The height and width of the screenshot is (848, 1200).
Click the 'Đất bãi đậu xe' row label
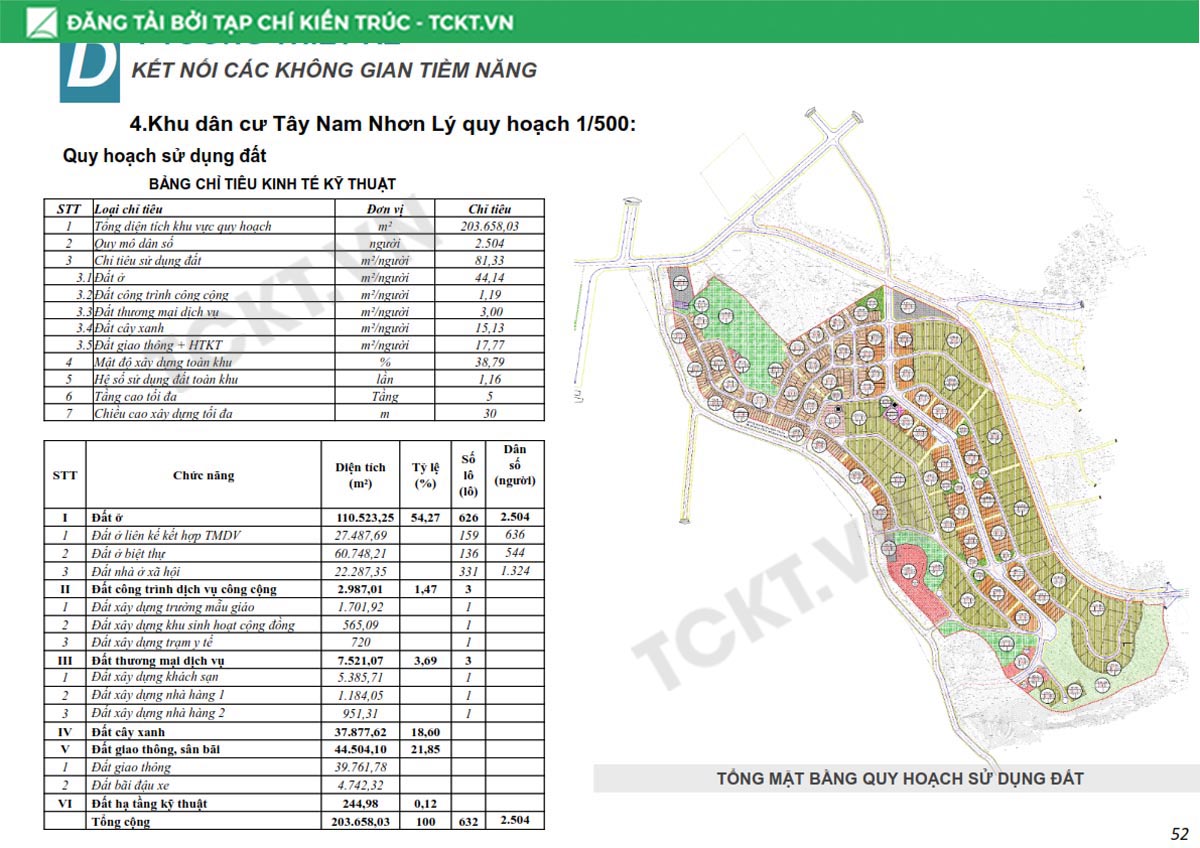click(x=130, y=785)
